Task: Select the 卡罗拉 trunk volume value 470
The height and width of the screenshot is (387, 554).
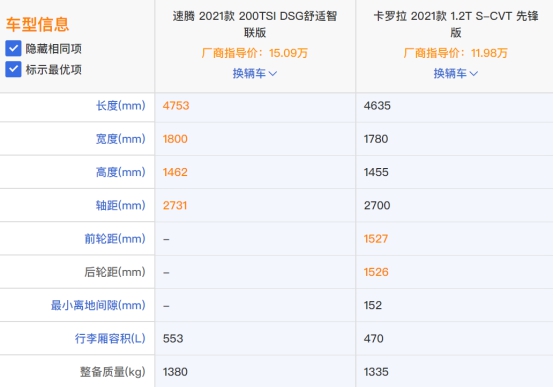Action: (373, 339)
